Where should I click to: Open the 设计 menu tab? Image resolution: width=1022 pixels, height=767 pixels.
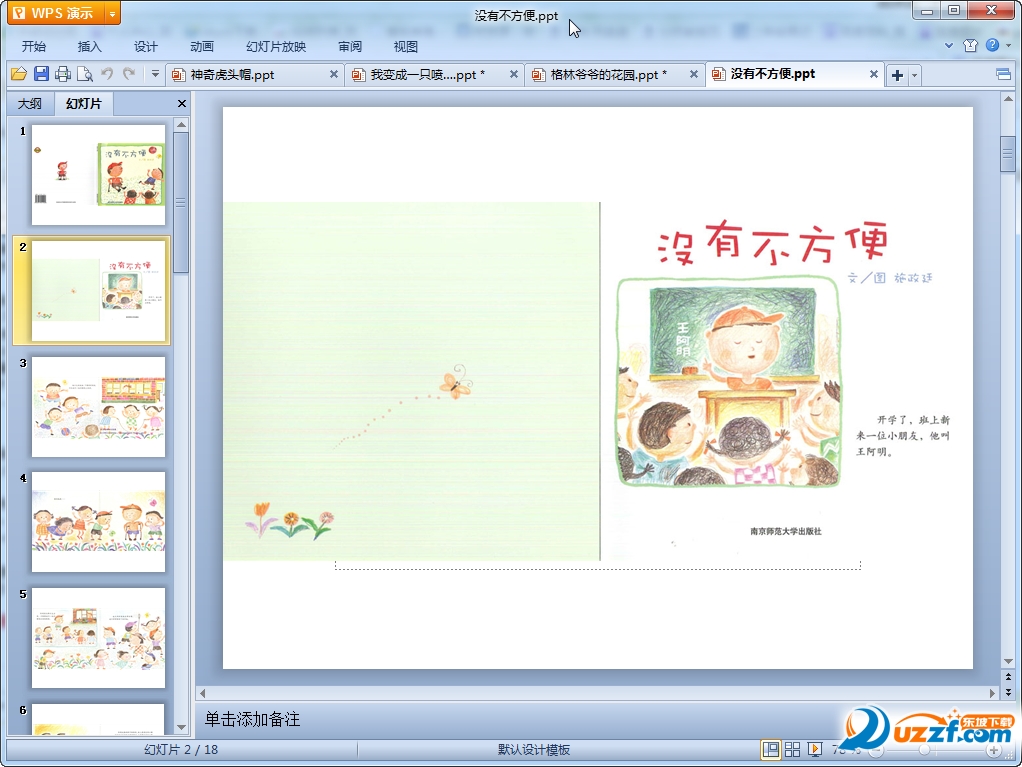pyautogui.click(x=145, y=46)
